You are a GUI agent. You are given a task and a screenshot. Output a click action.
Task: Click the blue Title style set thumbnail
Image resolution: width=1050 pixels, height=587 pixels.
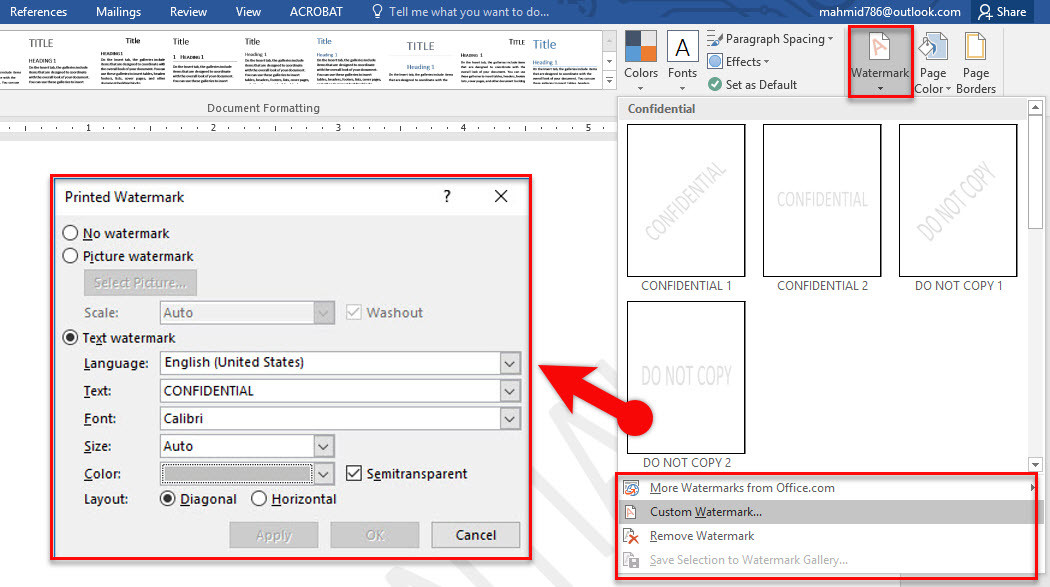point(565,61)
